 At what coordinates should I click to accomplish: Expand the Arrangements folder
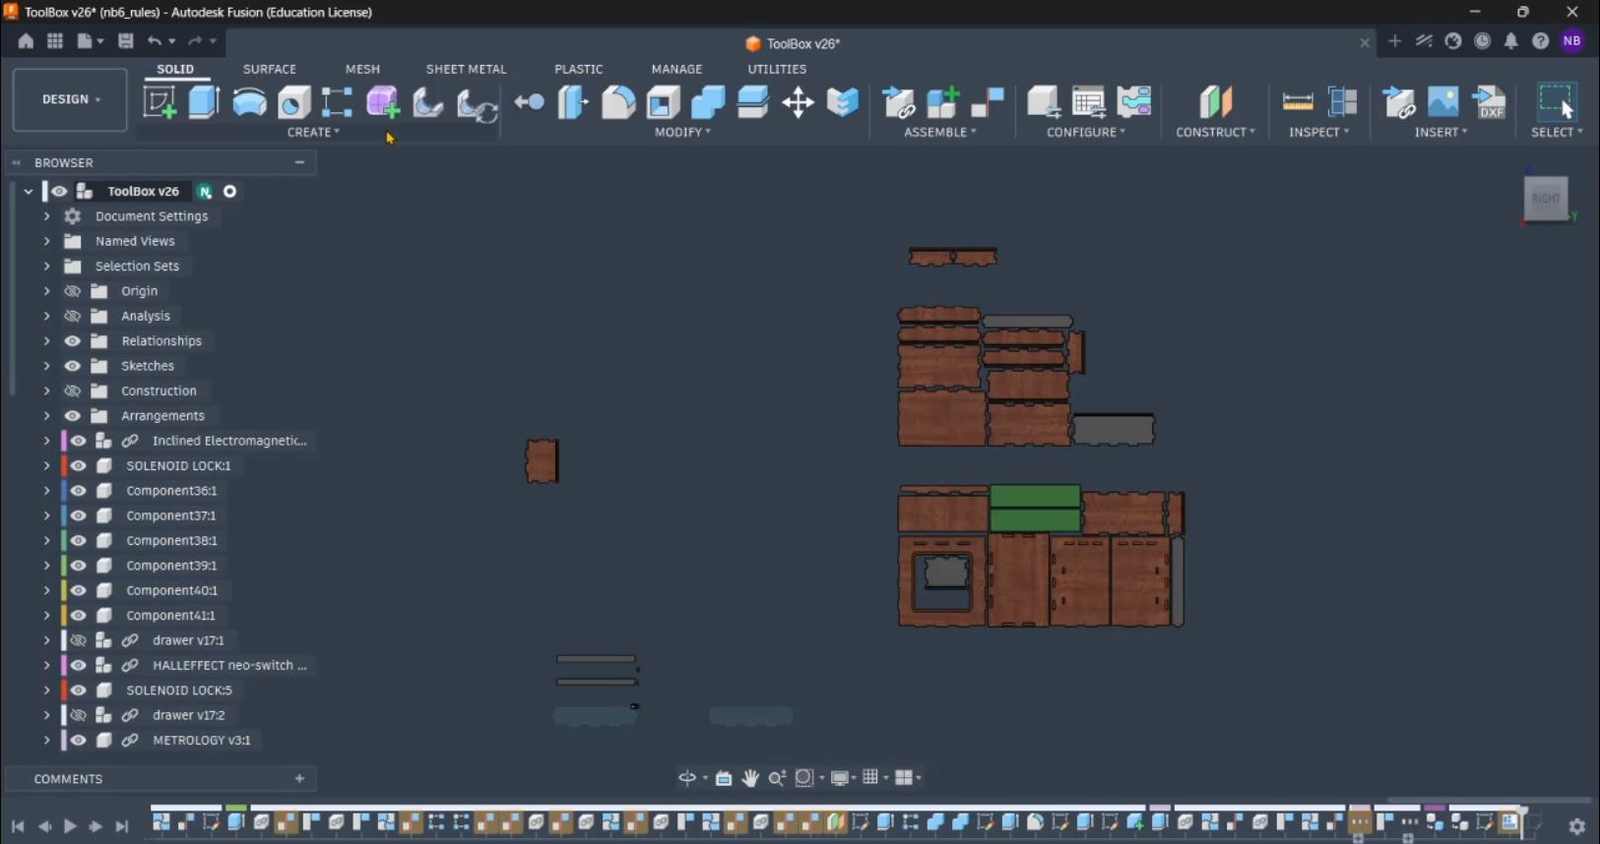tap(46, 416)
